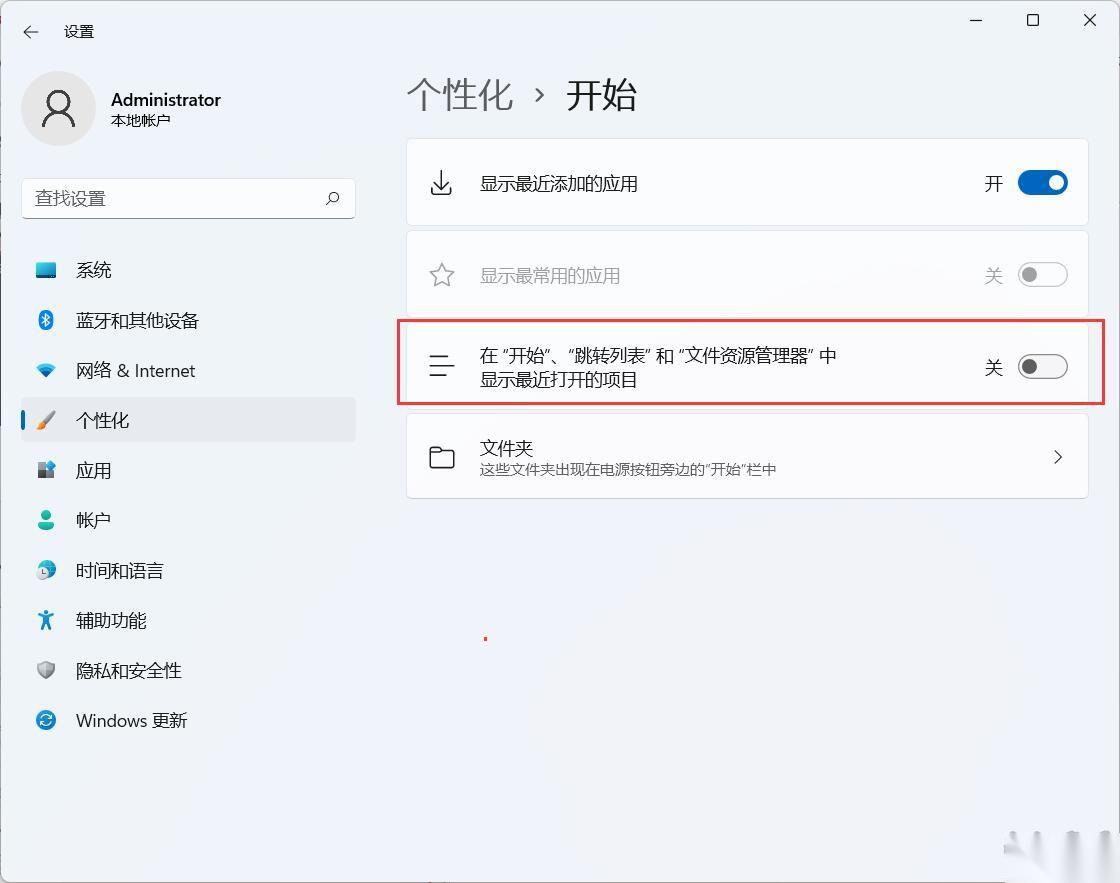Open 时间和语言 in the sidebar
Viewport: 1120px width, 883px height.
(x=119, y=570)
